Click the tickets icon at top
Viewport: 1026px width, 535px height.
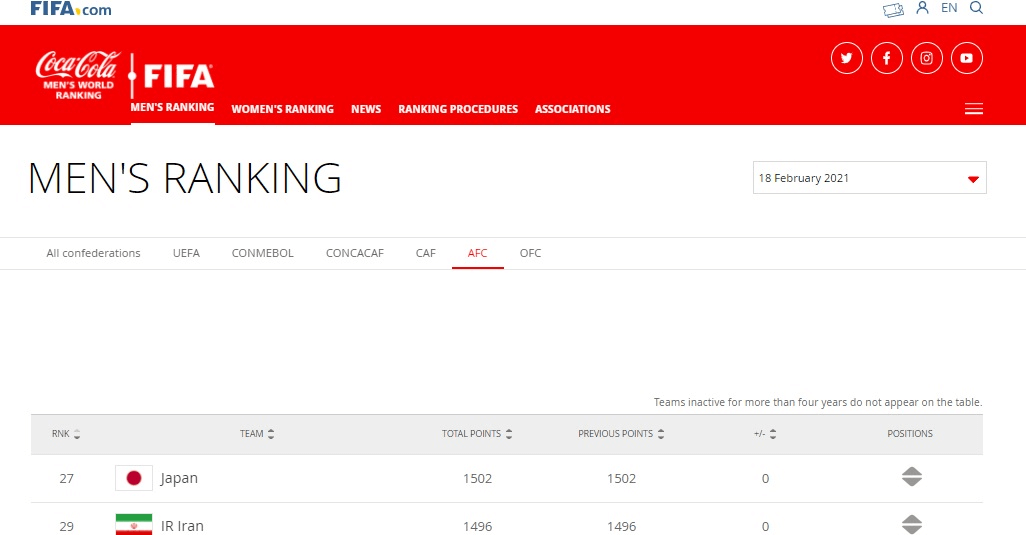[893, 9]
